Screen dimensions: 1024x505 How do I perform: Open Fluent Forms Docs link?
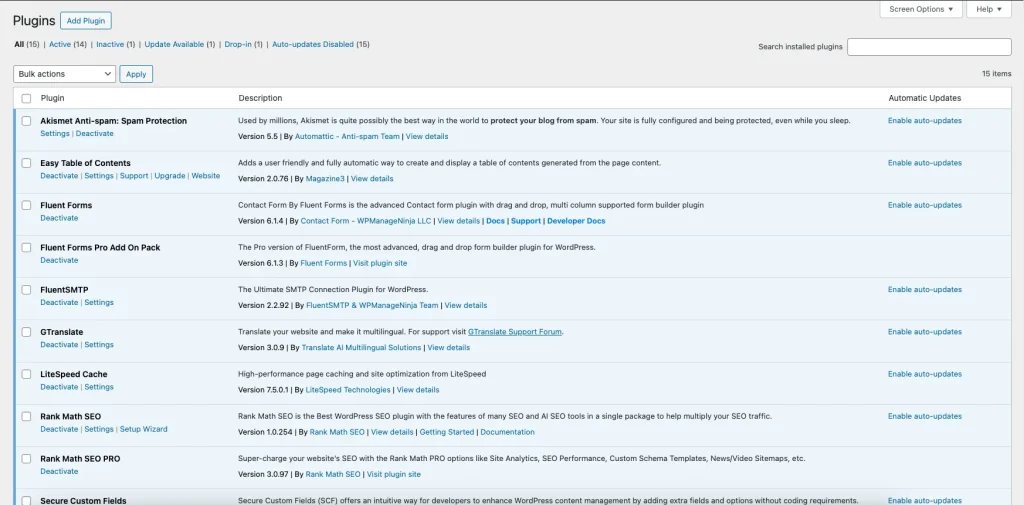(x=496, y=221)
